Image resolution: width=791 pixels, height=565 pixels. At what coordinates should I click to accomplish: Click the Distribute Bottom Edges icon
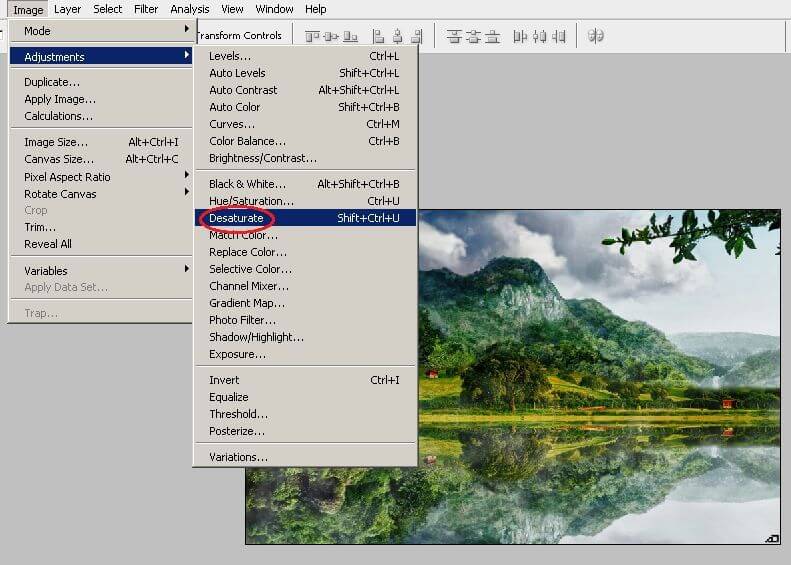tap(492, 36)
